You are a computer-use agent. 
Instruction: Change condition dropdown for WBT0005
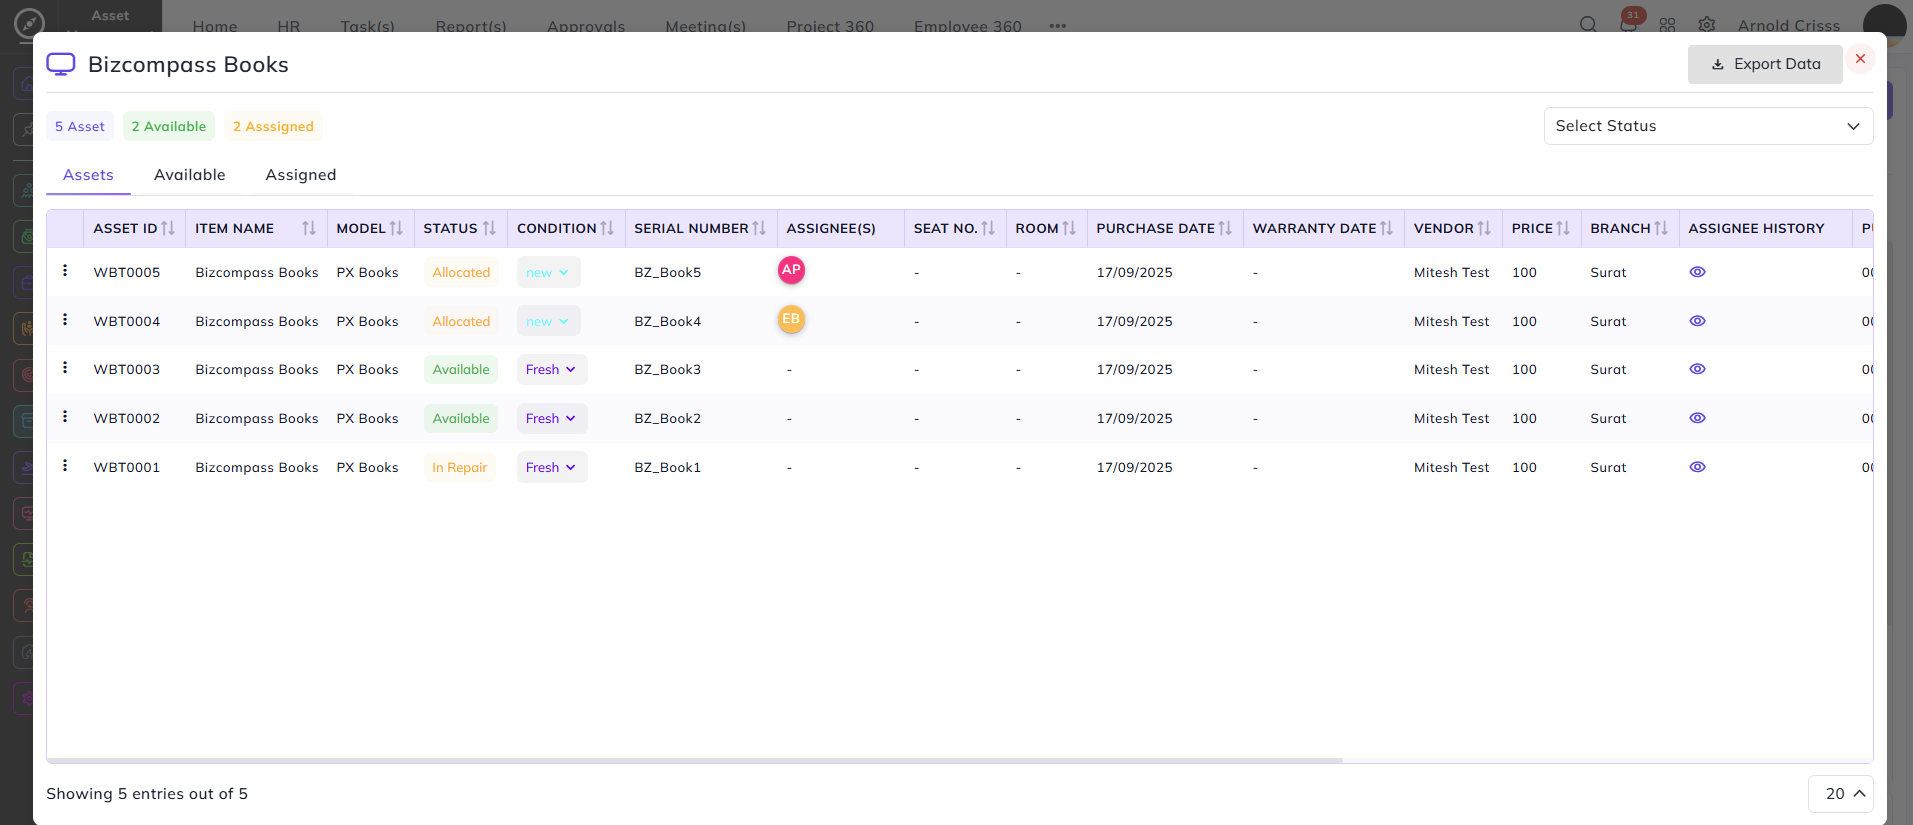pos(548,272)
